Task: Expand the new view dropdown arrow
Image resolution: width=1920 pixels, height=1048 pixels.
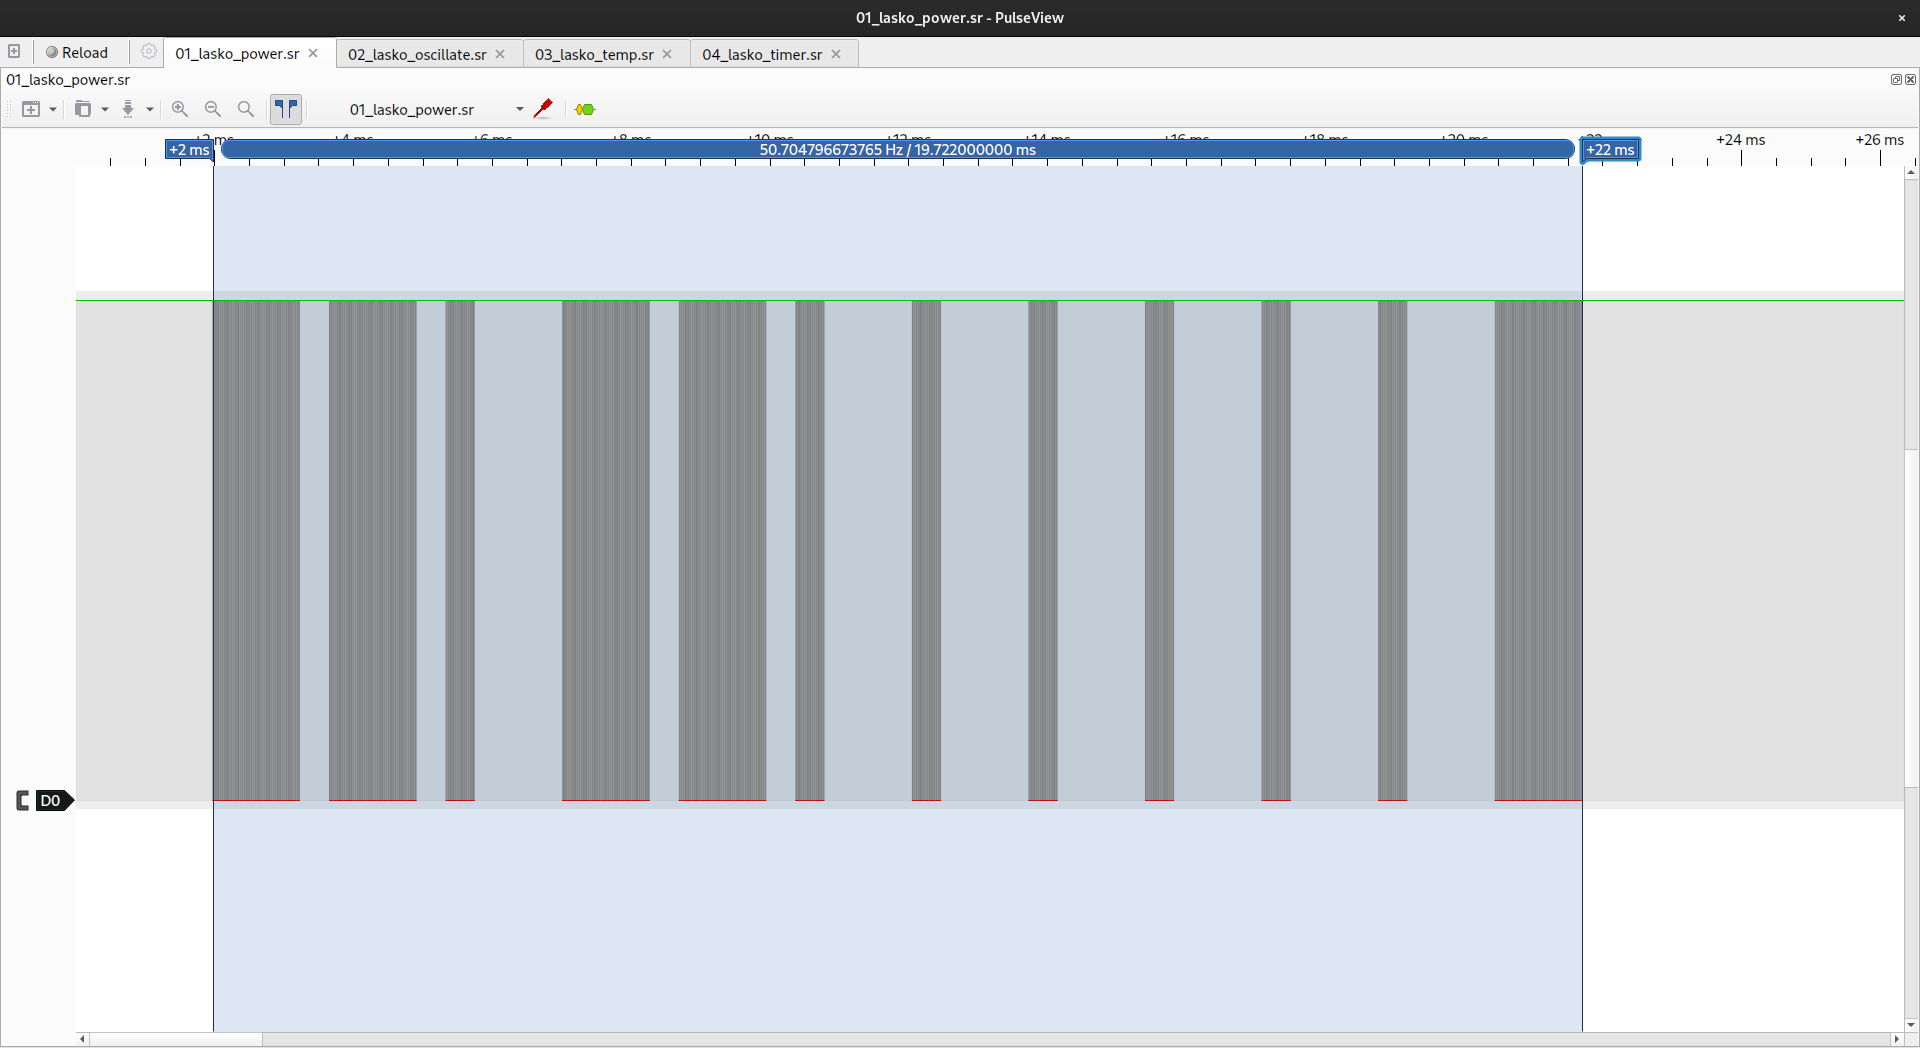Action: pyautogui.click(x=53, y=109)
